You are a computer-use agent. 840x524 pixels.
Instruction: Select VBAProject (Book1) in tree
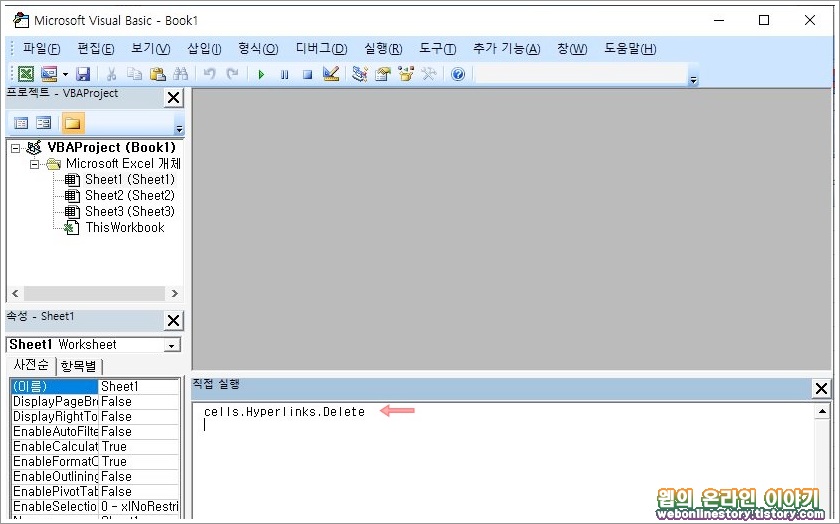click(x=111, y=147)
